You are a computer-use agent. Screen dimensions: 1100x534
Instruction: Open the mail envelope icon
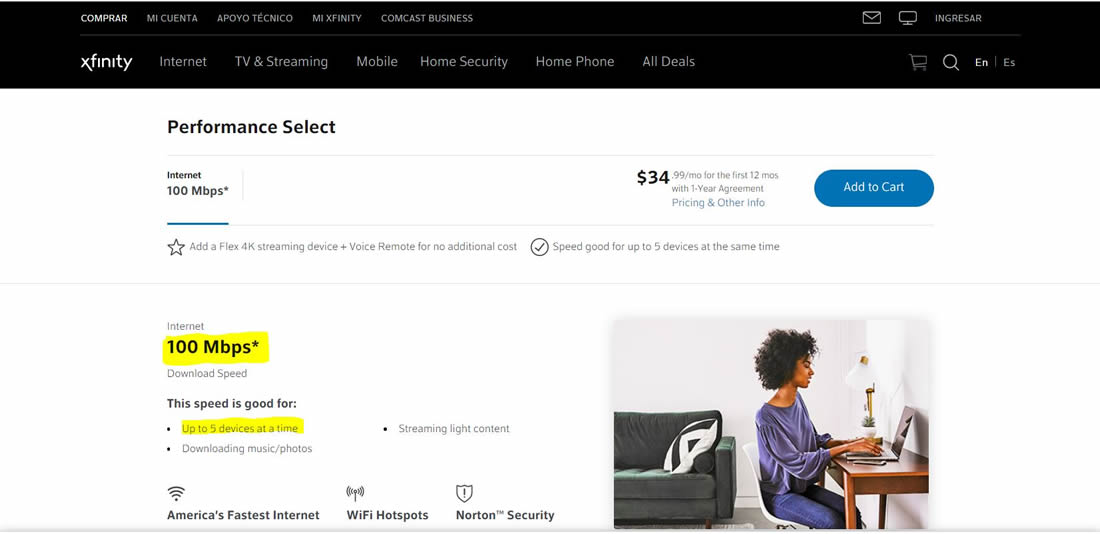coord(871,18)
